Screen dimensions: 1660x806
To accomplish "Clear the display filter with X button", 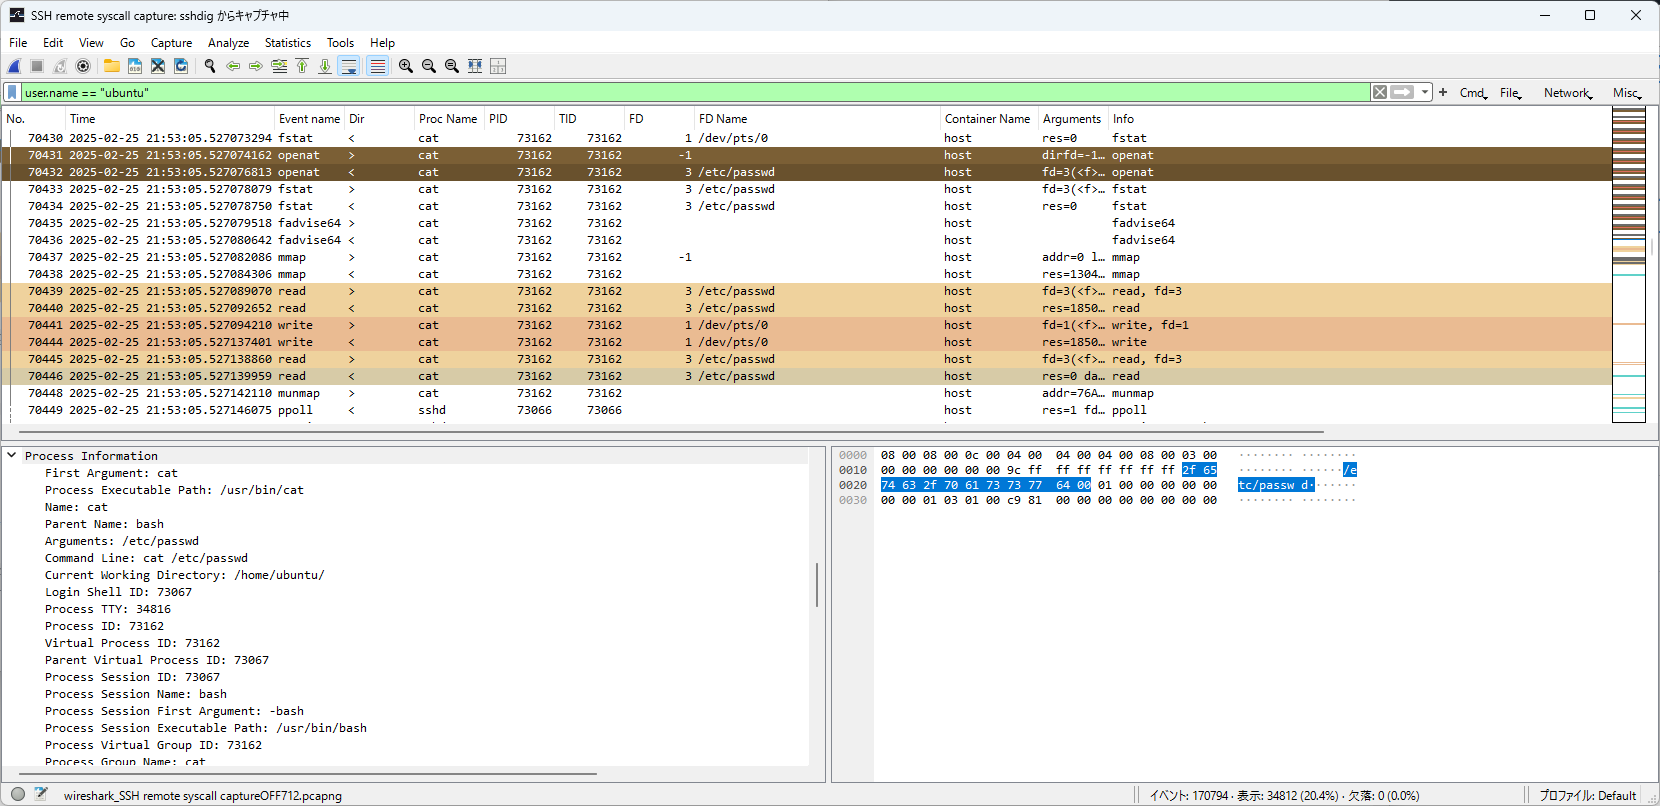I will click(x=1380, y=92).
